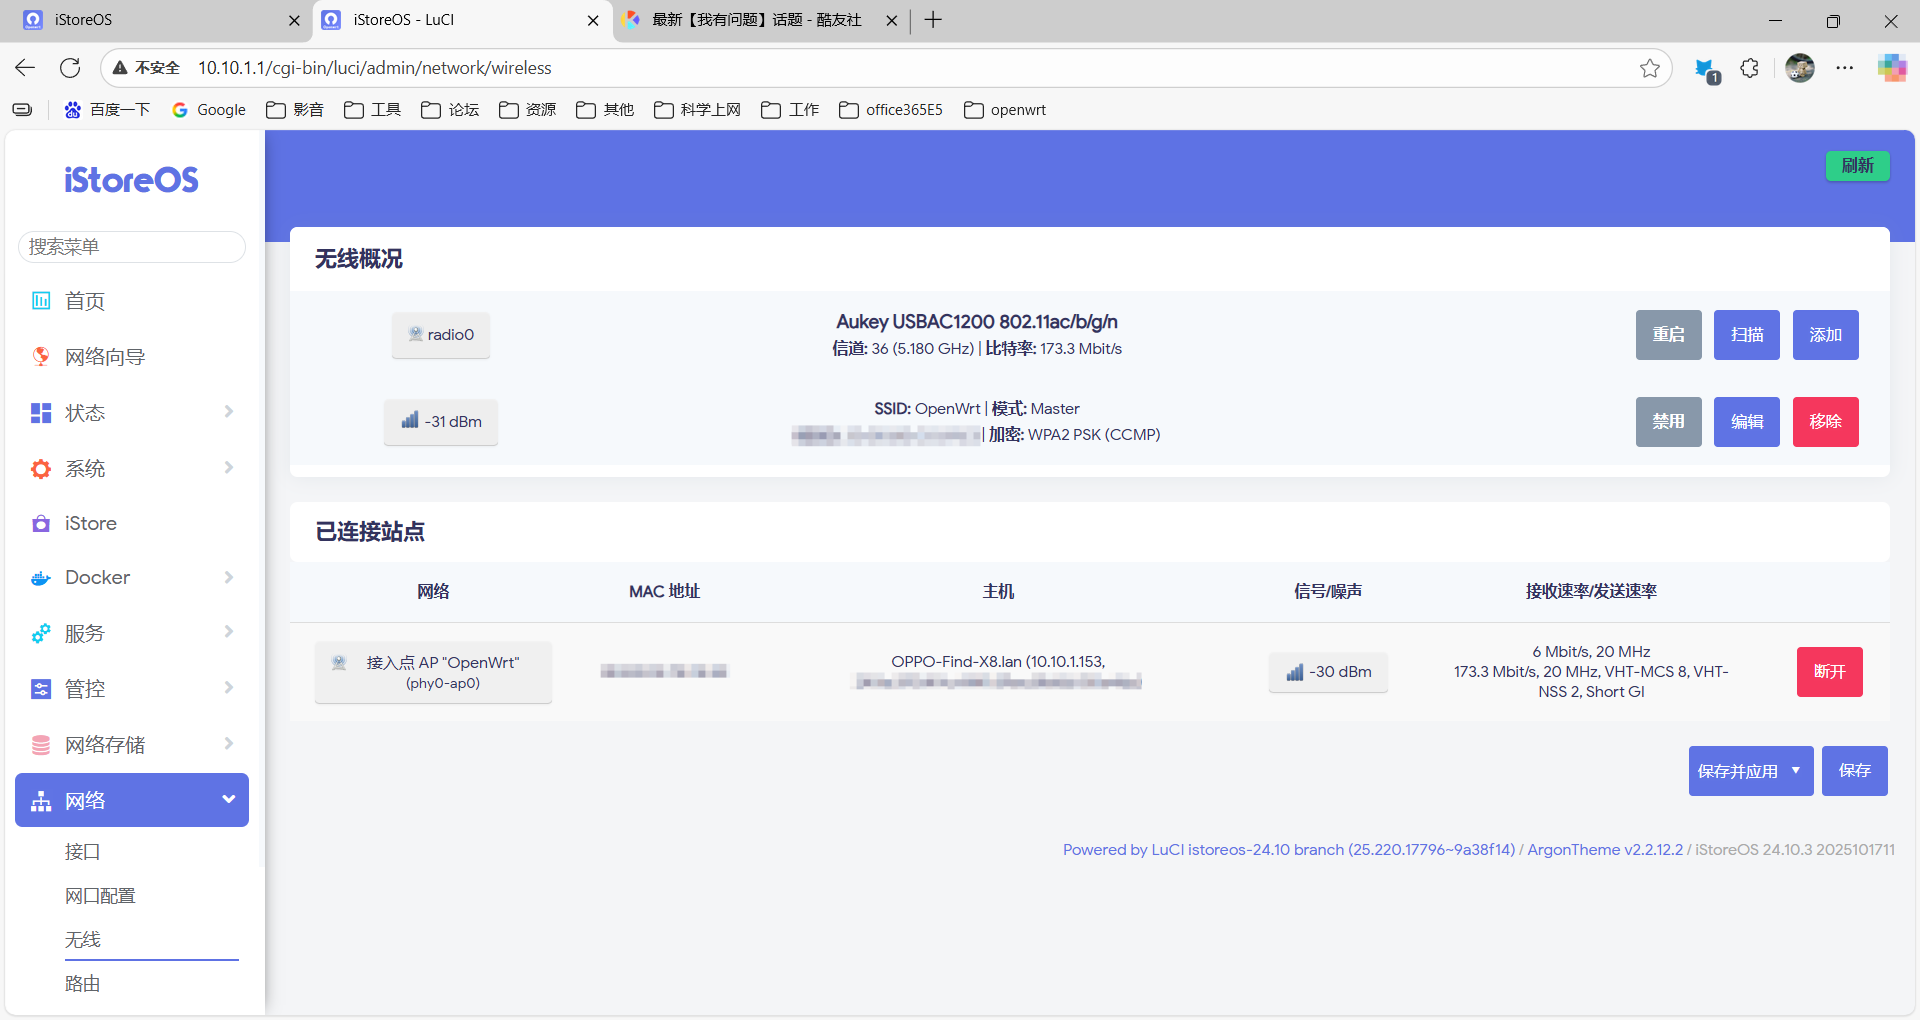This screenshot has height=1020, width=1920.
Task: Switch to the first iStoreOS browser tab
Action: pyautogui.click(x=160, y=20)
